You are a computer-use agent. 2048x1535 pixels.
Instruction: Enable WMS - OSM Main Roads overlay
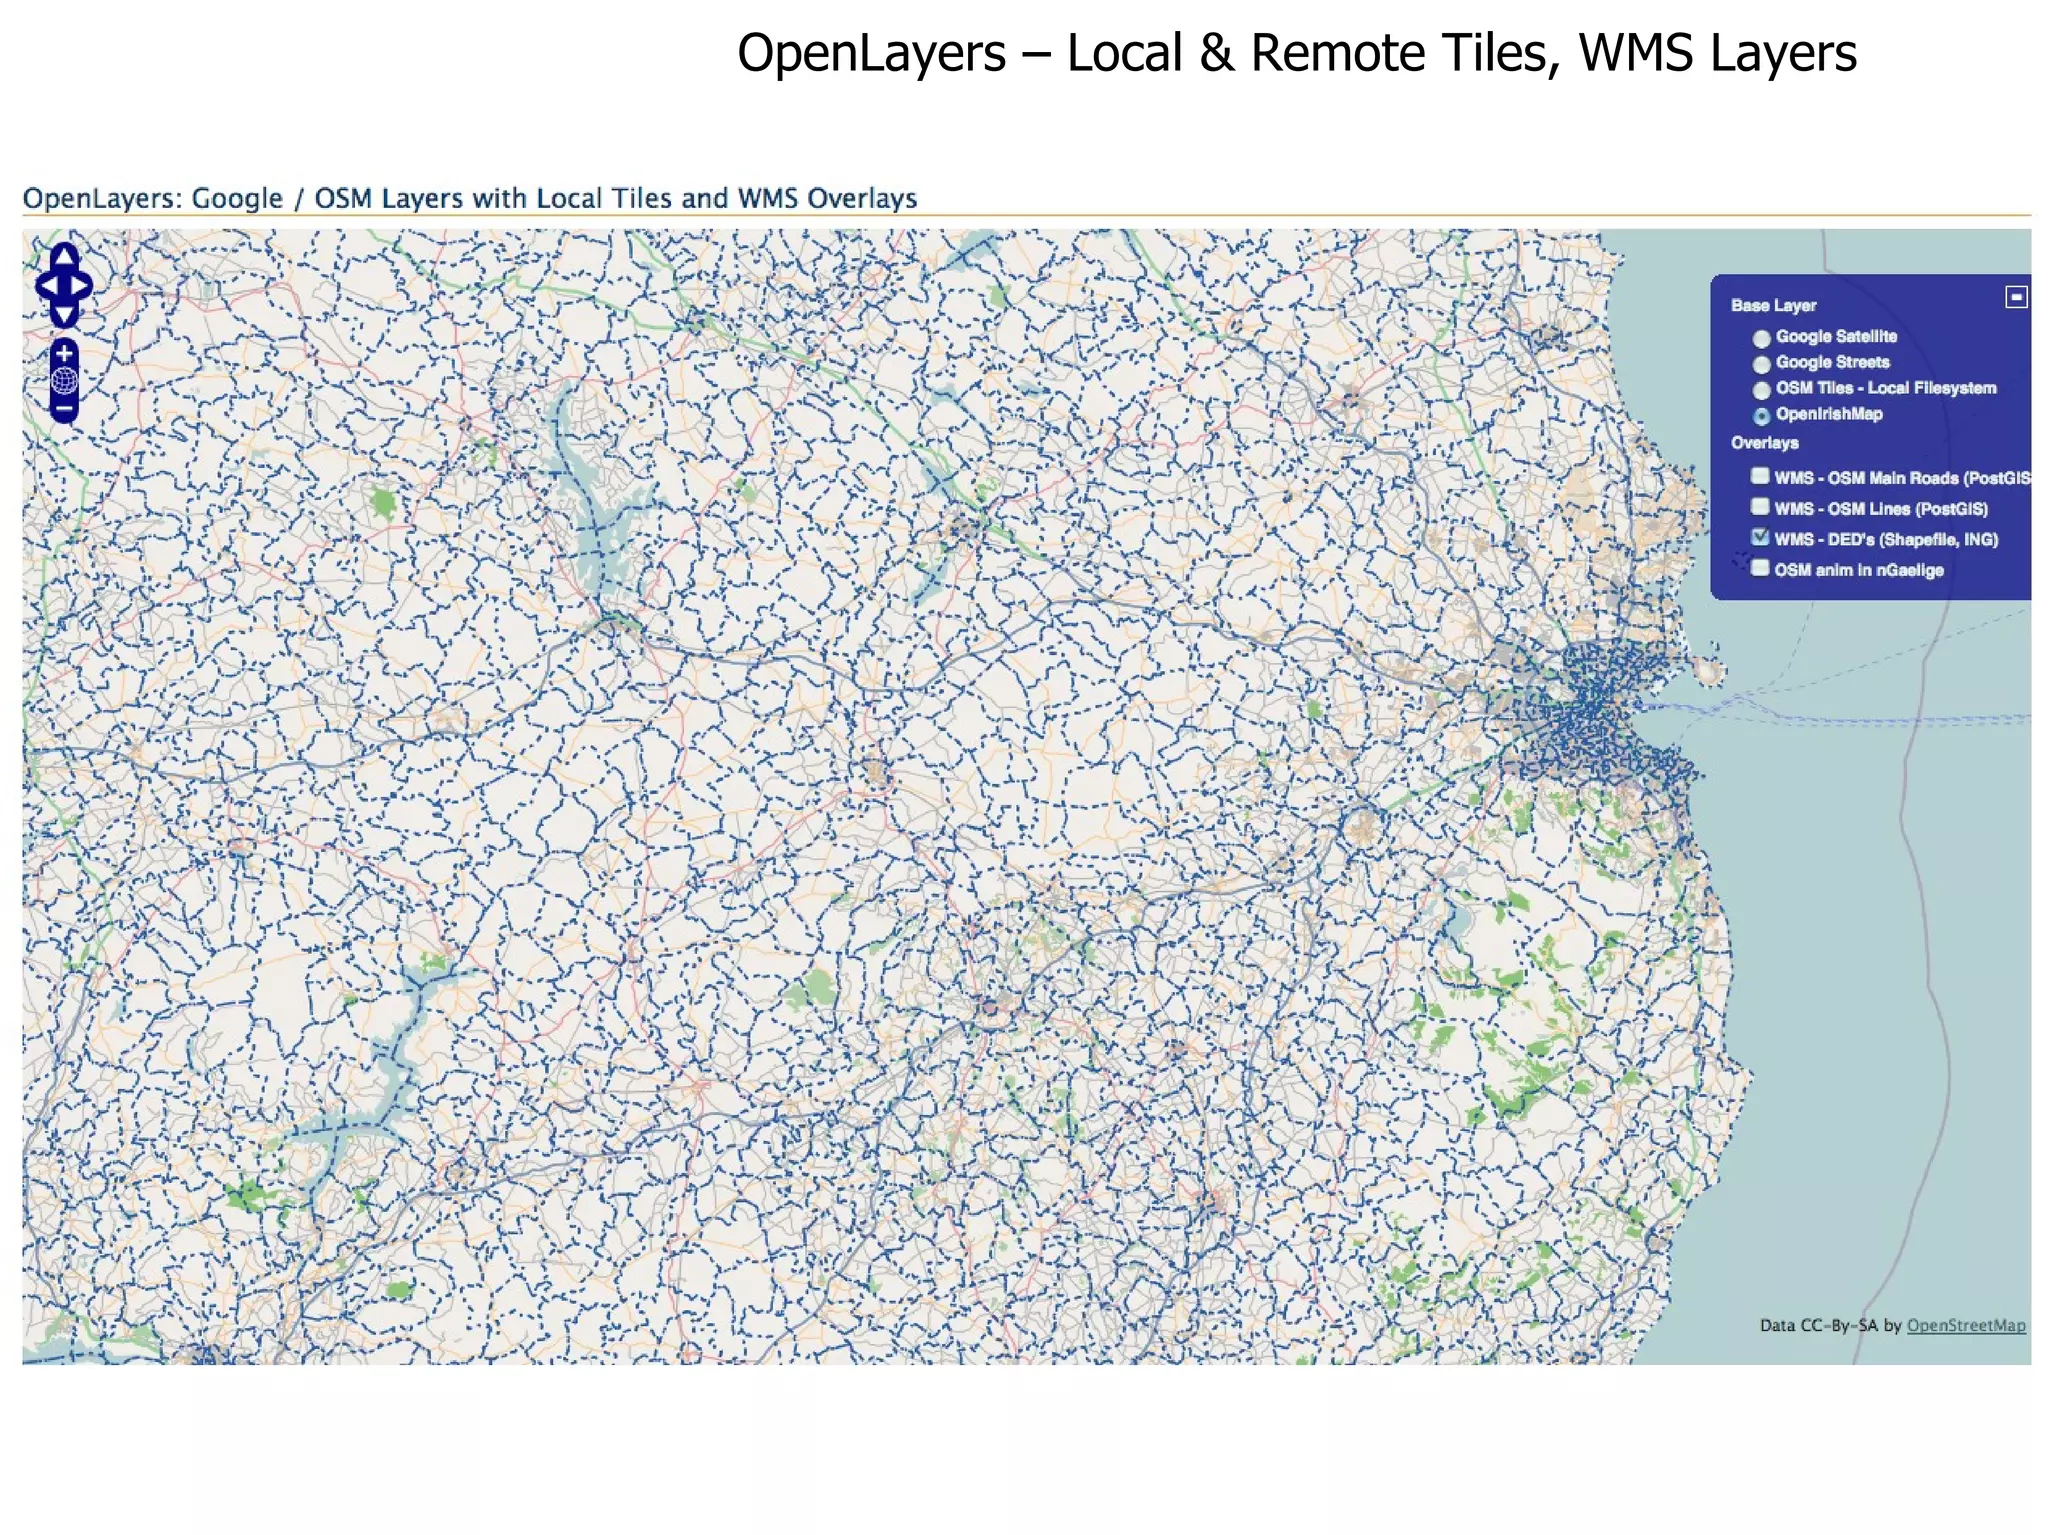coord(1760,476)
